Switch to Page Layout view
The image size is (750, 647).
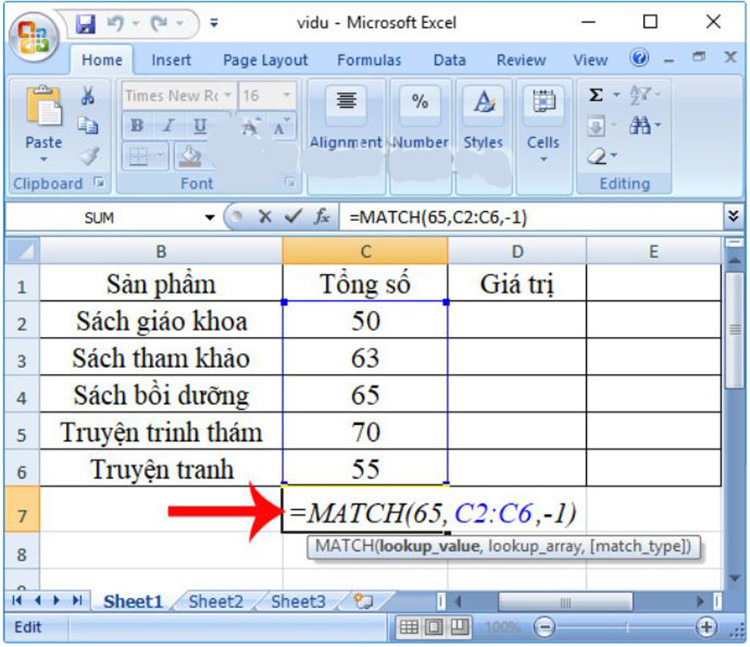(x=434, y=627)
